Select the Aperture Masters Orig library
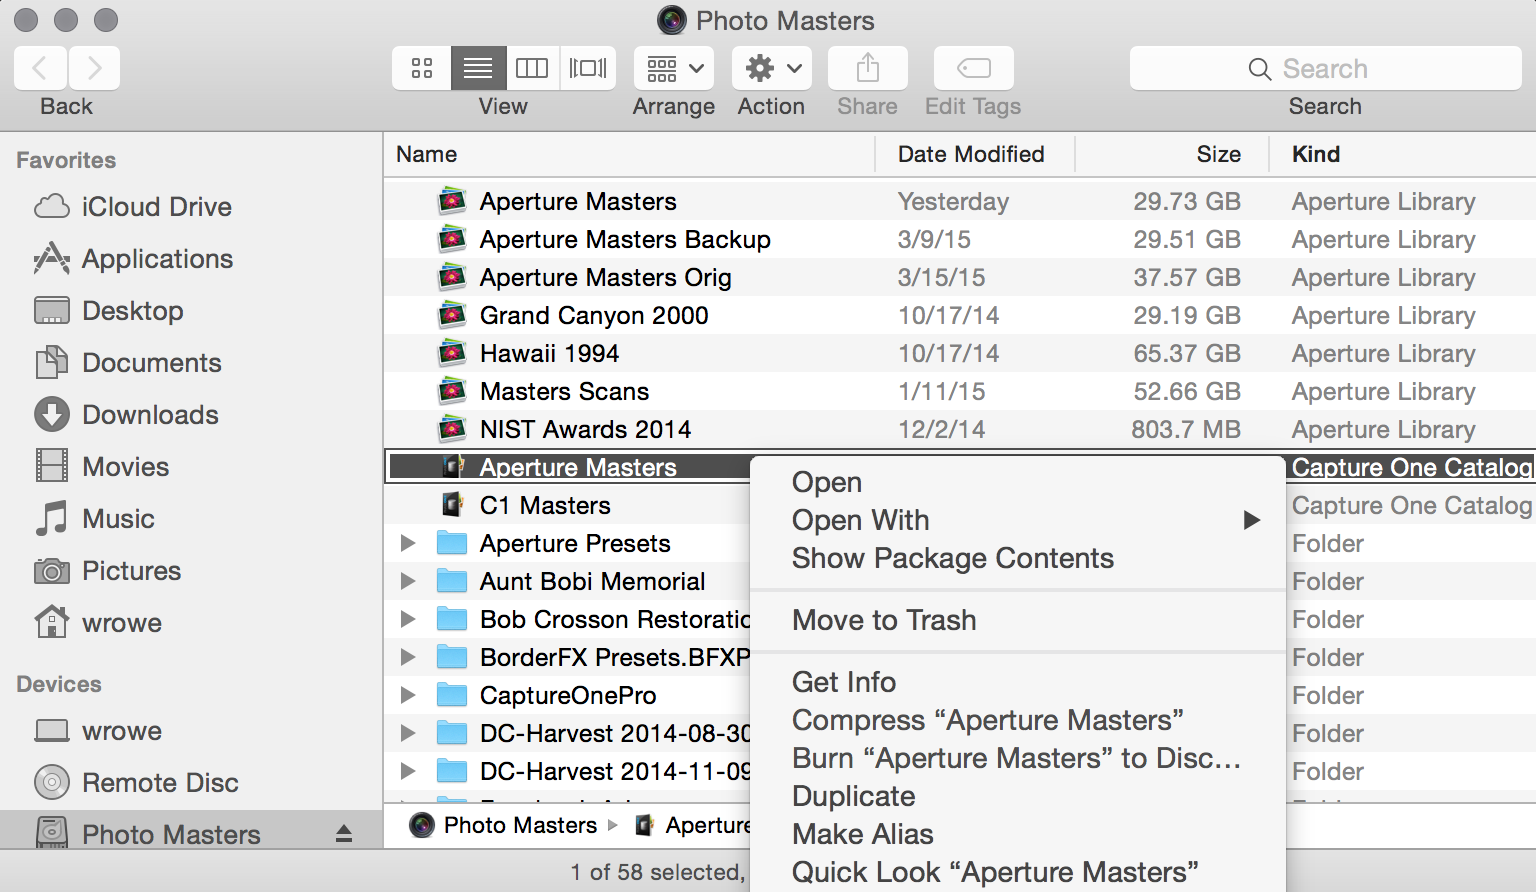The height and width of the screenshot is (892, 1536). click(960, 278)
